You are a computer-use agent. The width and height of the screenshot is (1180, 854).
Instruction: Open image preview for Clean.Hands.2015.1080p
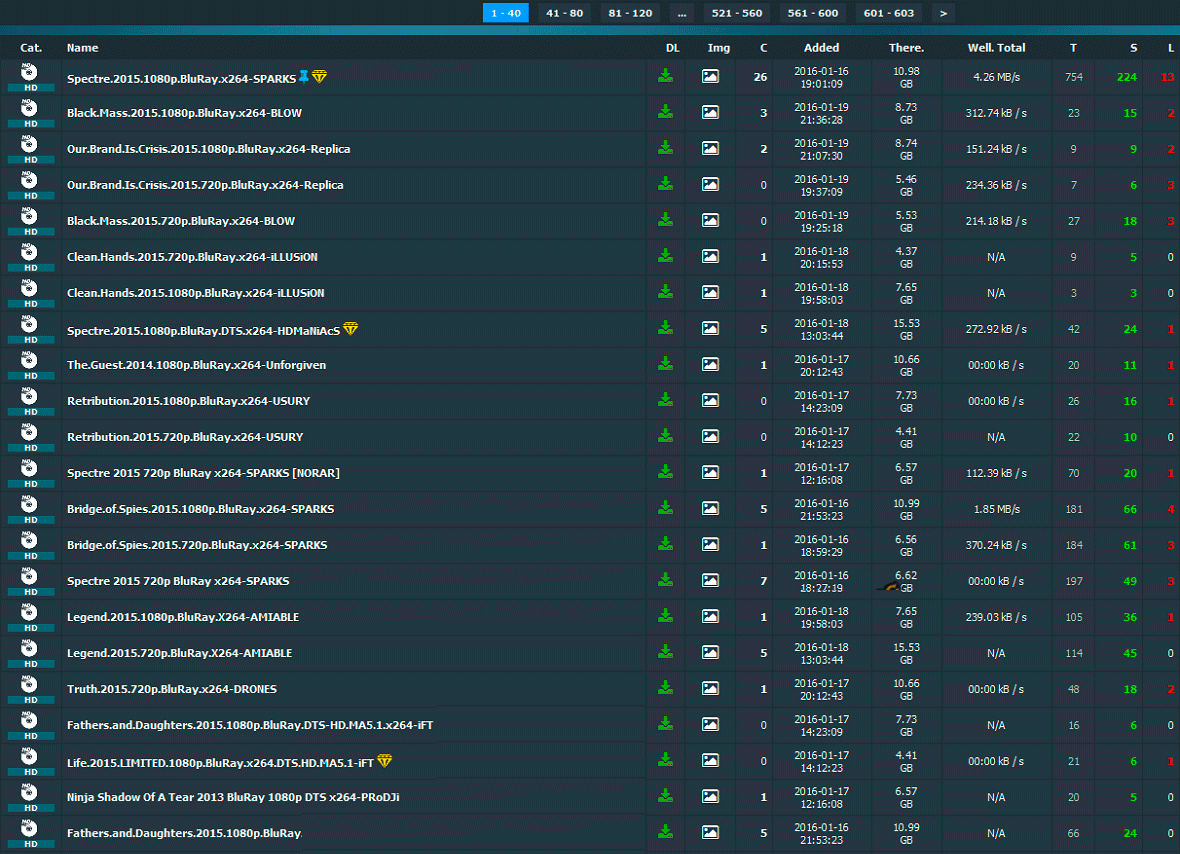coord(710,293)
